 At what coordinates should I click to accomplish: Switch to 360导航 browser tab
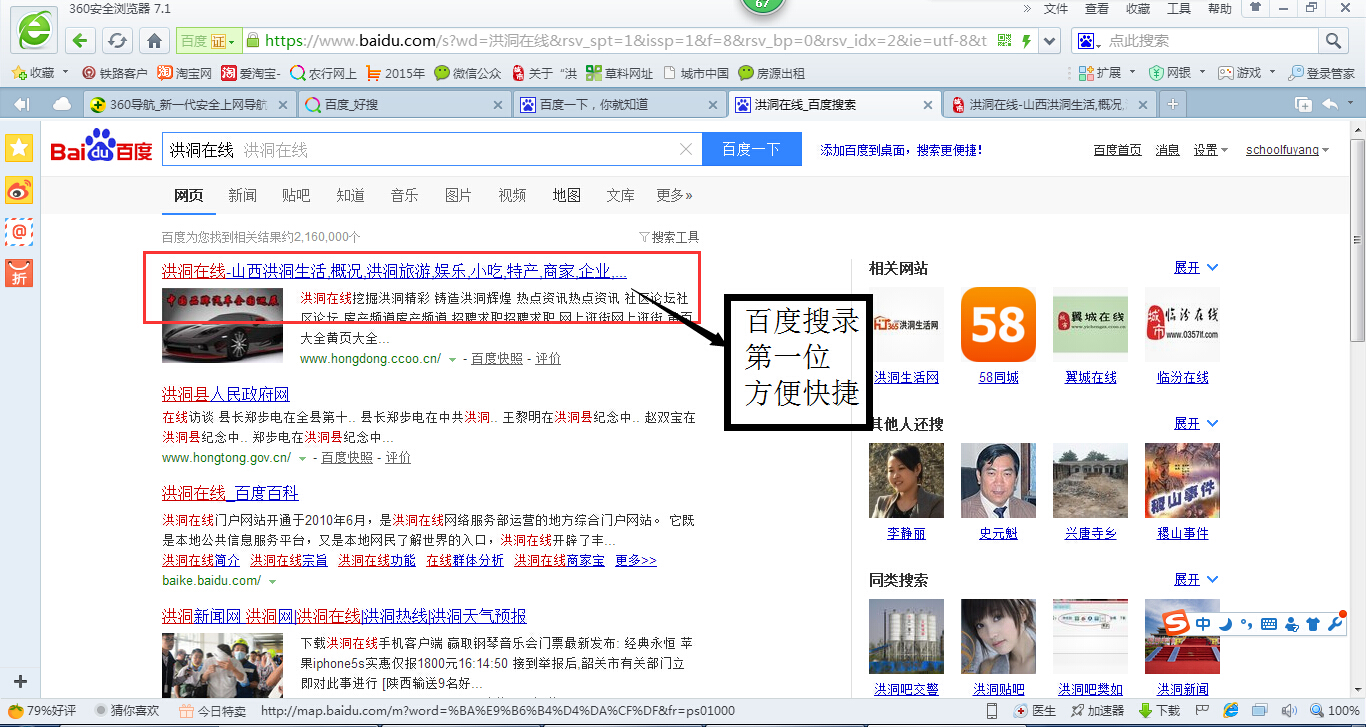pos(188,104)
